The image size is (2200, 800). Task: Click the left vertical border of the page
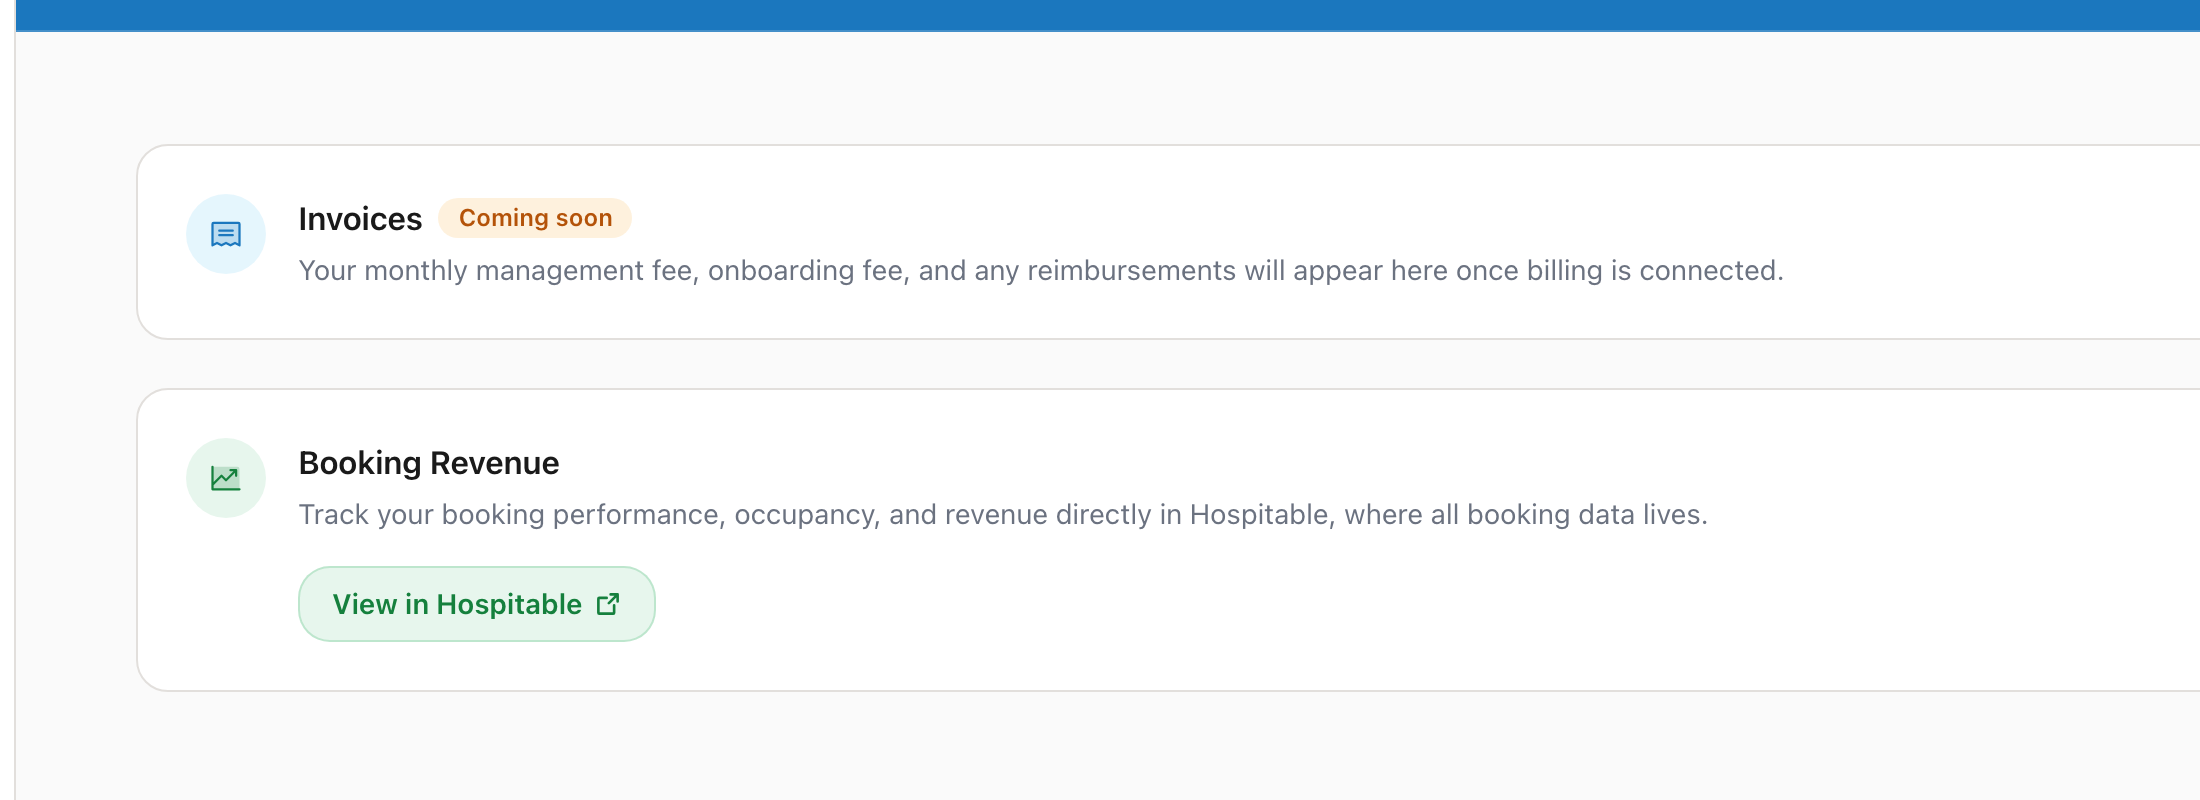click(15, 400)
